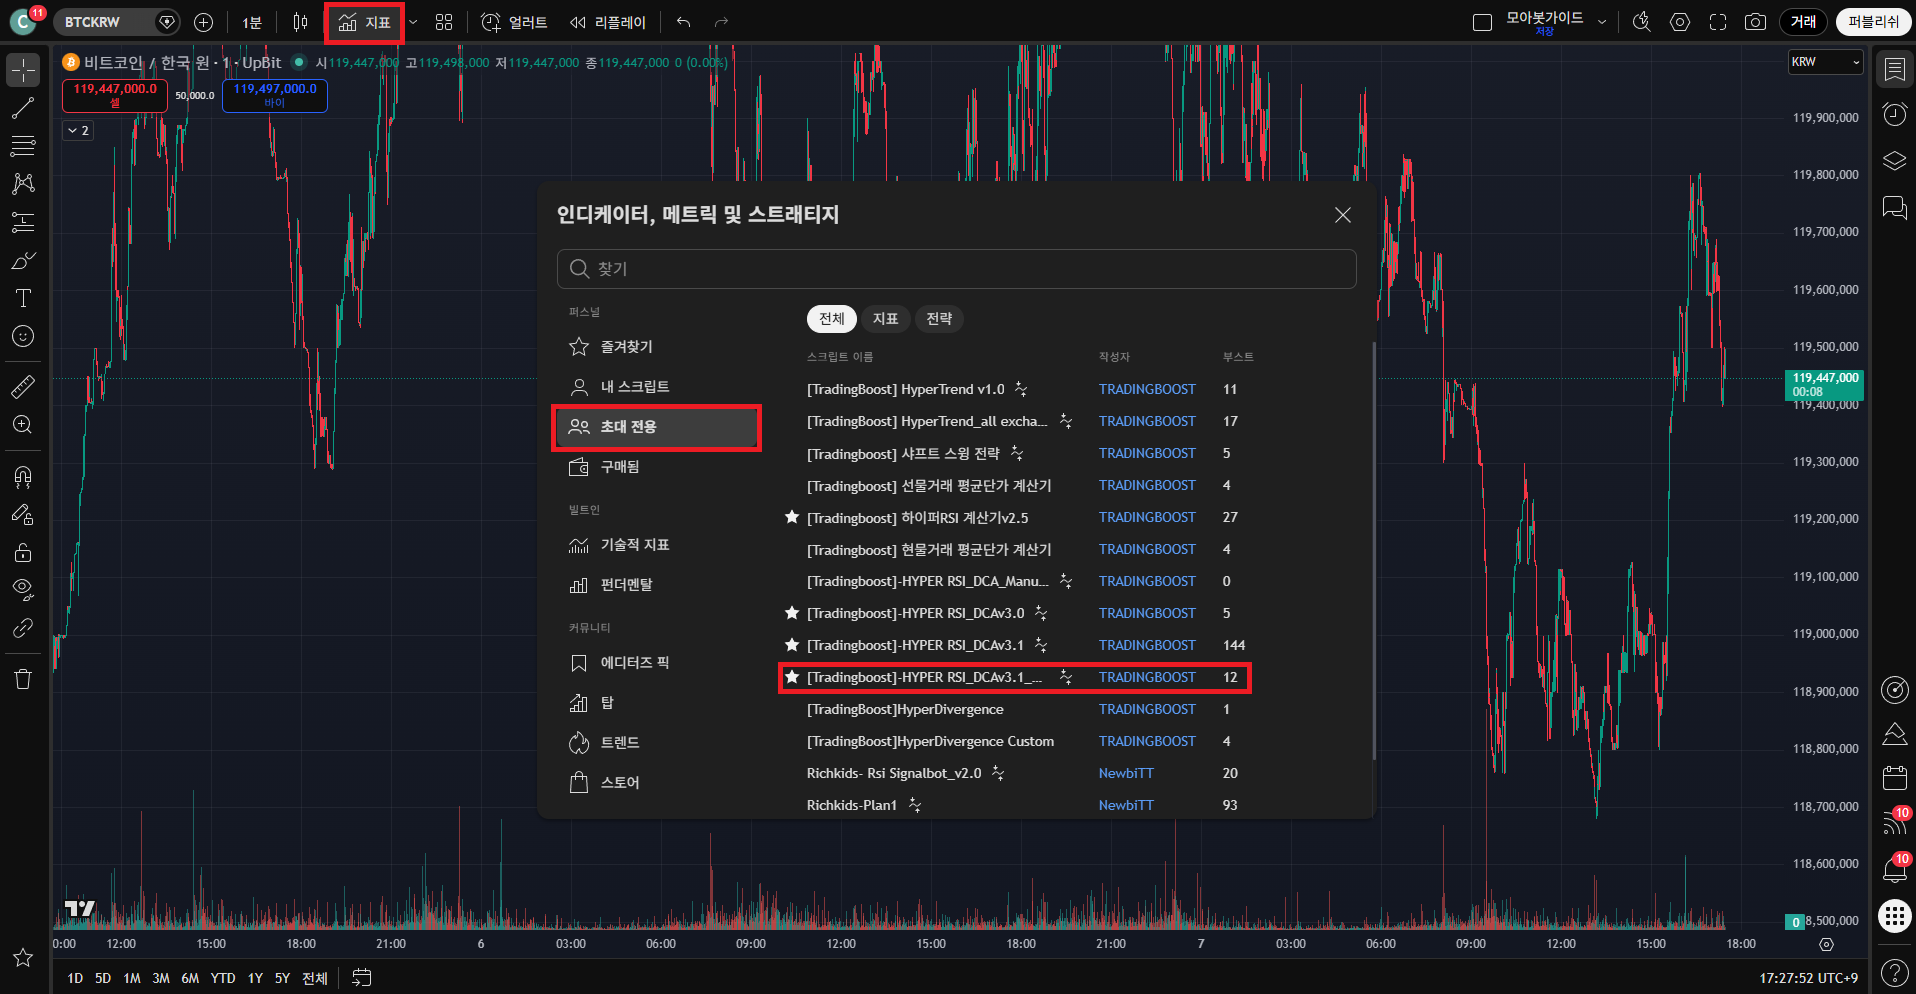This screenshot has width=1916, height=994.
Task: Open favorites toolbar star at bottom left
Action: 23,958
